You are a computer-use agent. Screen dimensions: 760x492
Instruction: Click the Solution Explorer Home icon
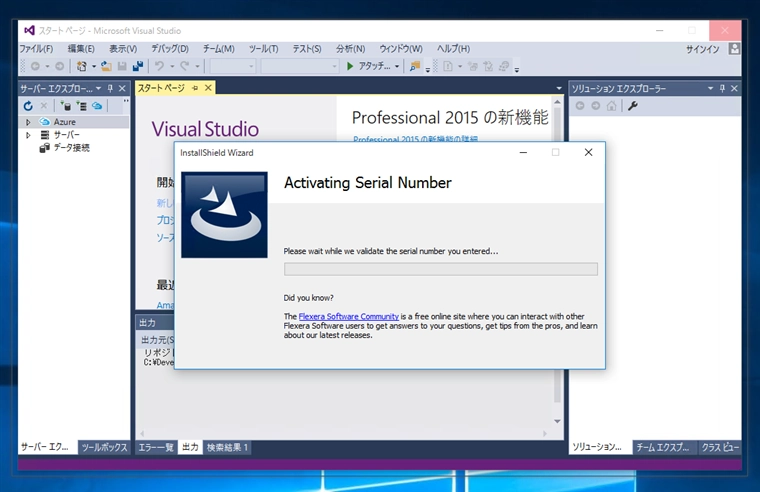(x=612, y=106)
